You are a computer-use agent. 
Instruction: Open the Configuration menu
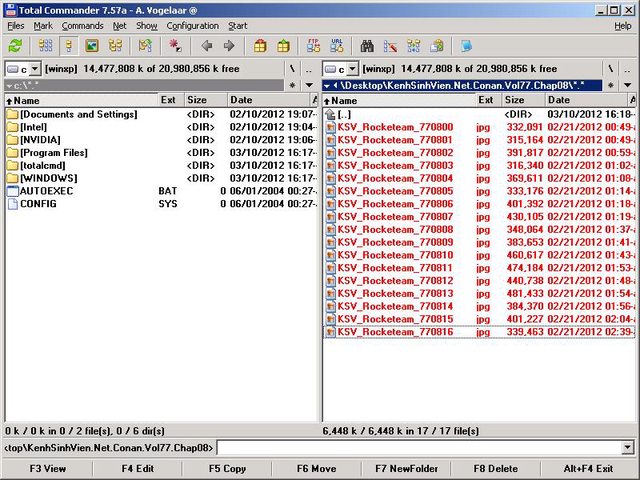(x=193, y=26)
